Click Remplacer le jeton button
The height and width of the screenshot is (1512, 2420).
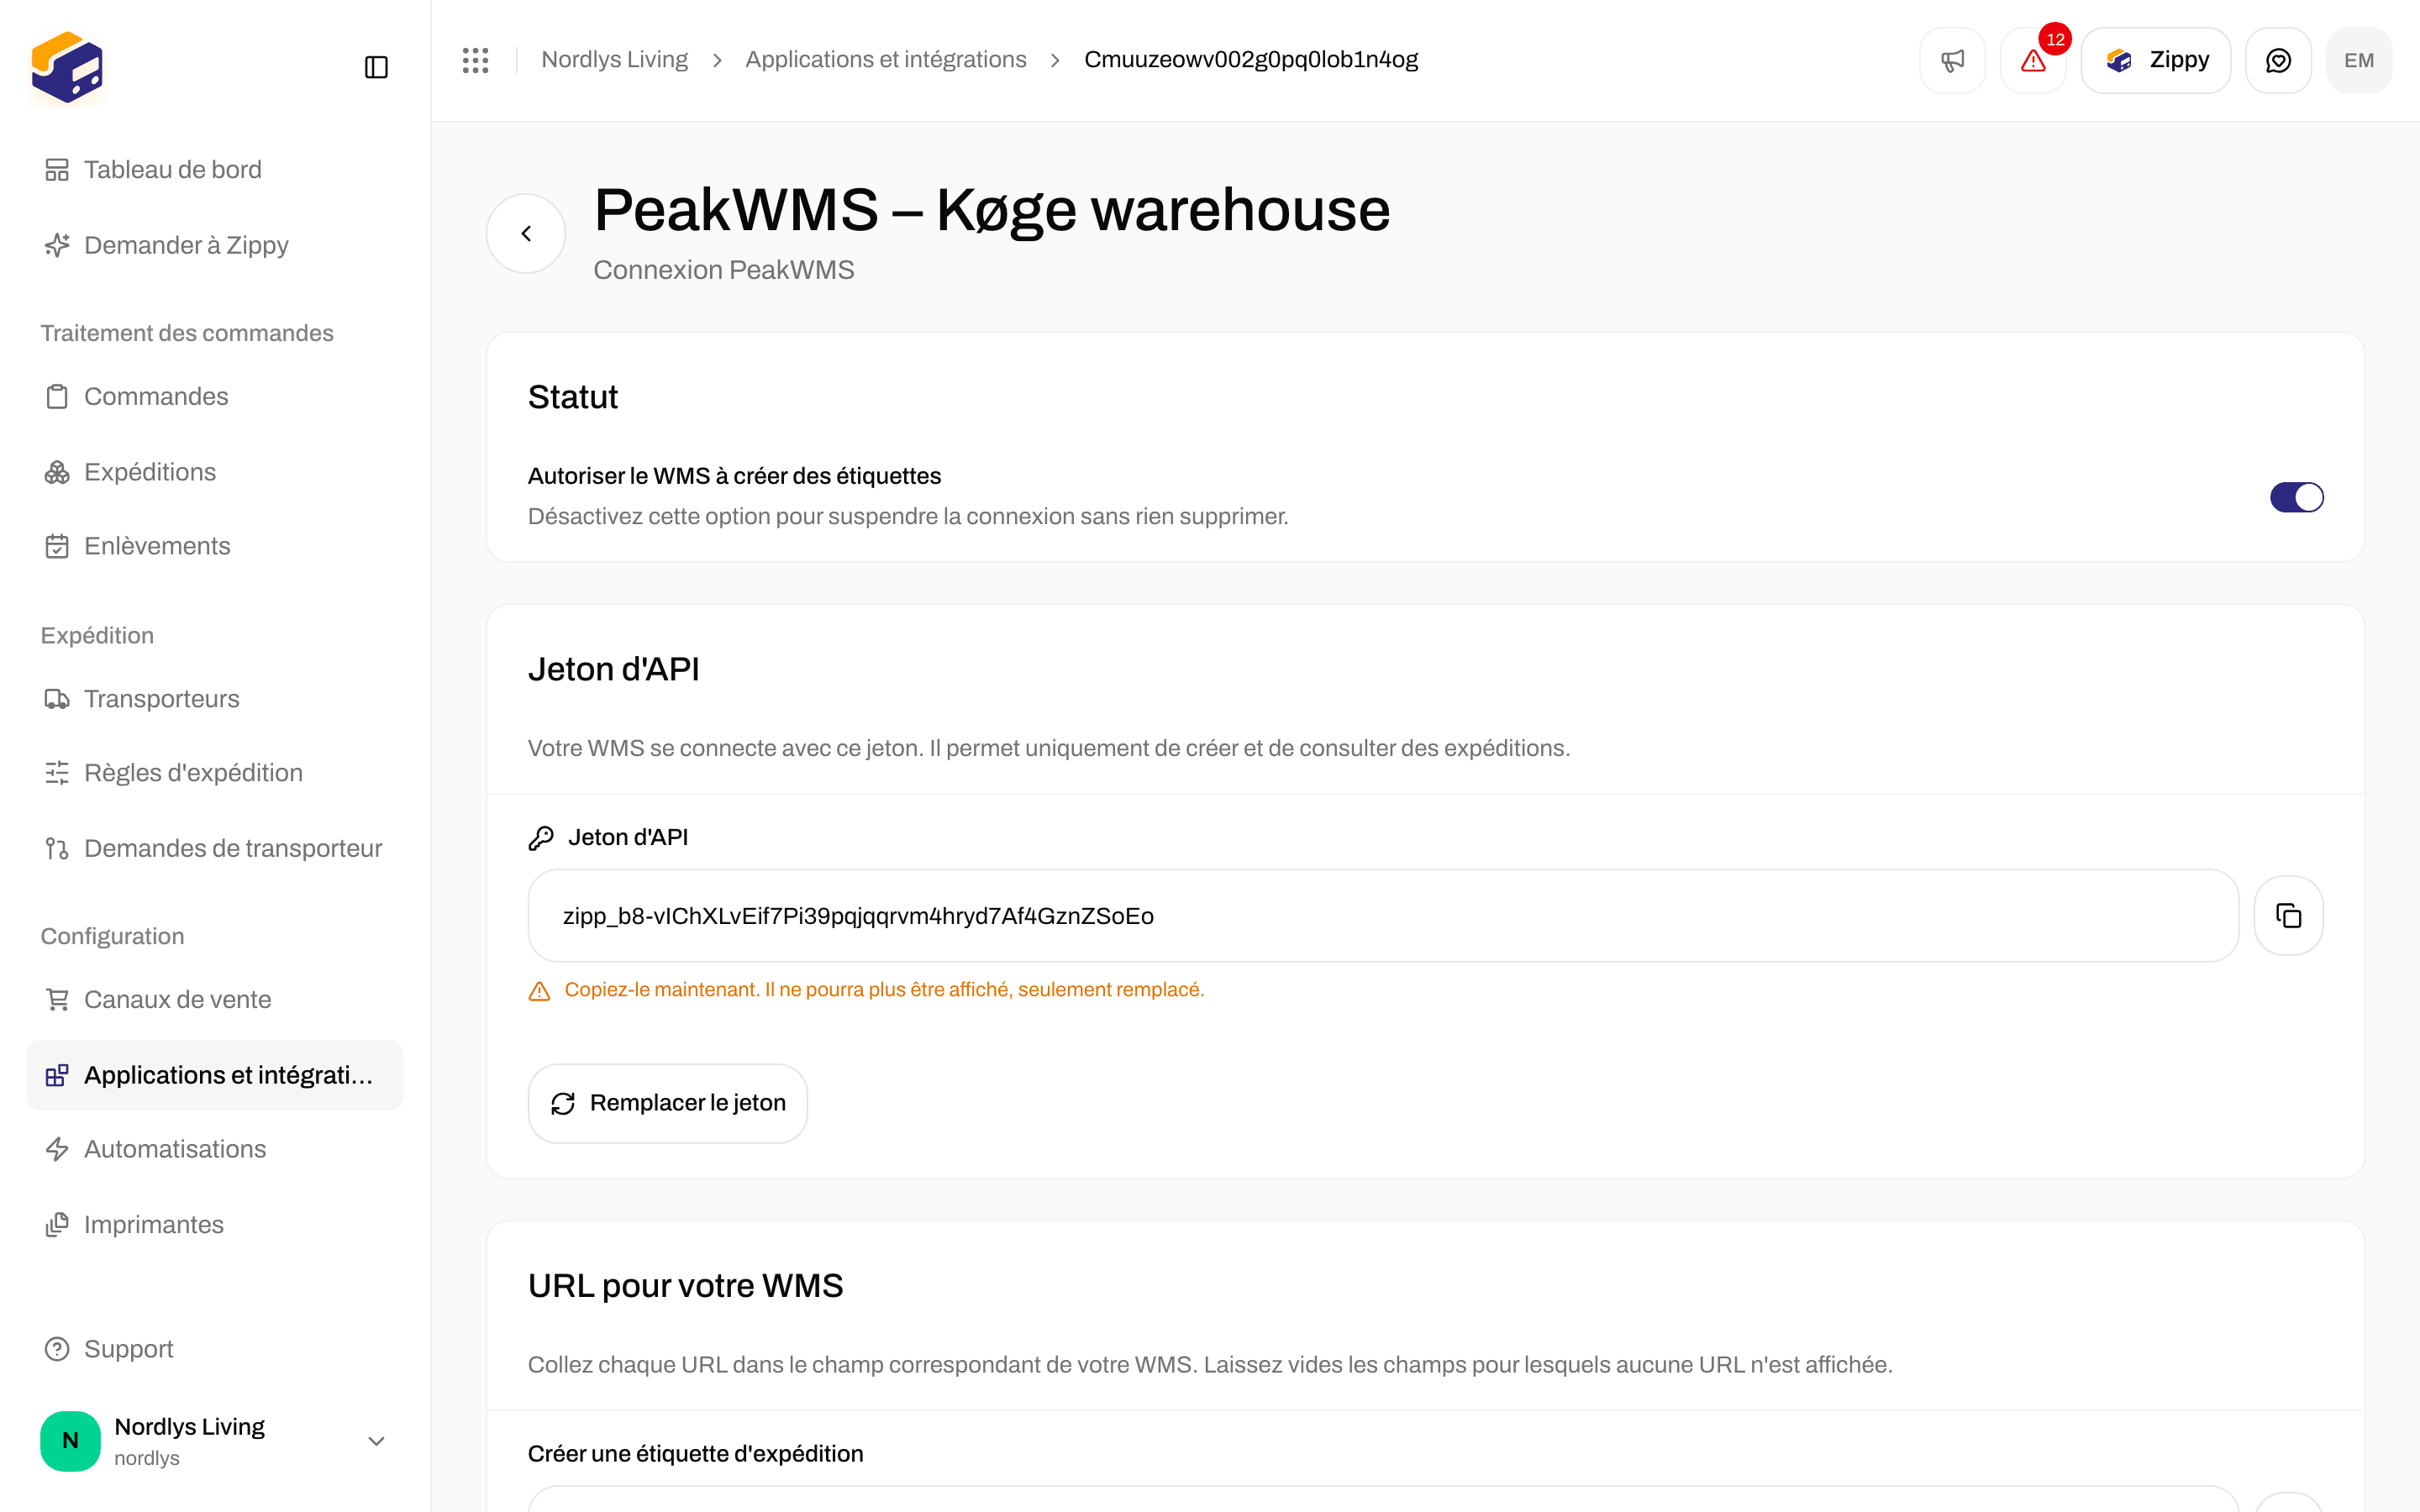point(668,1103)
